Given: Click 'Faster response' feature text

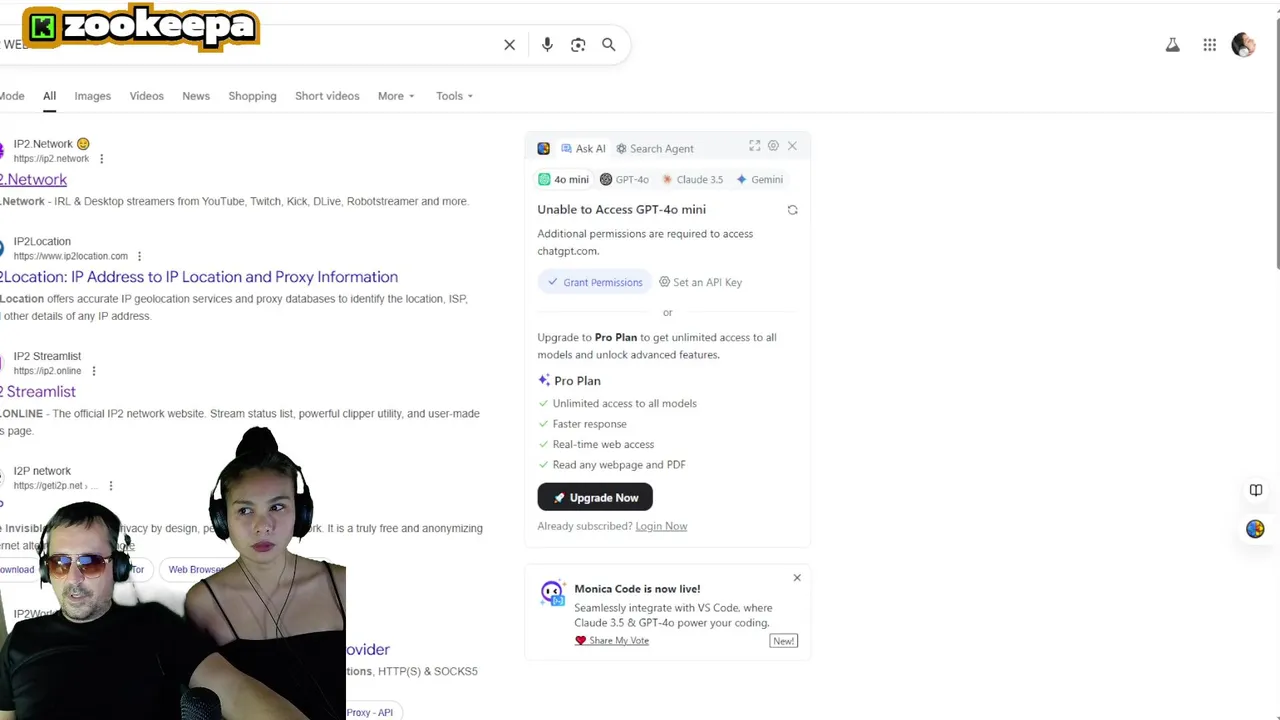Looking at the screenshot, I should pos(589,424).
